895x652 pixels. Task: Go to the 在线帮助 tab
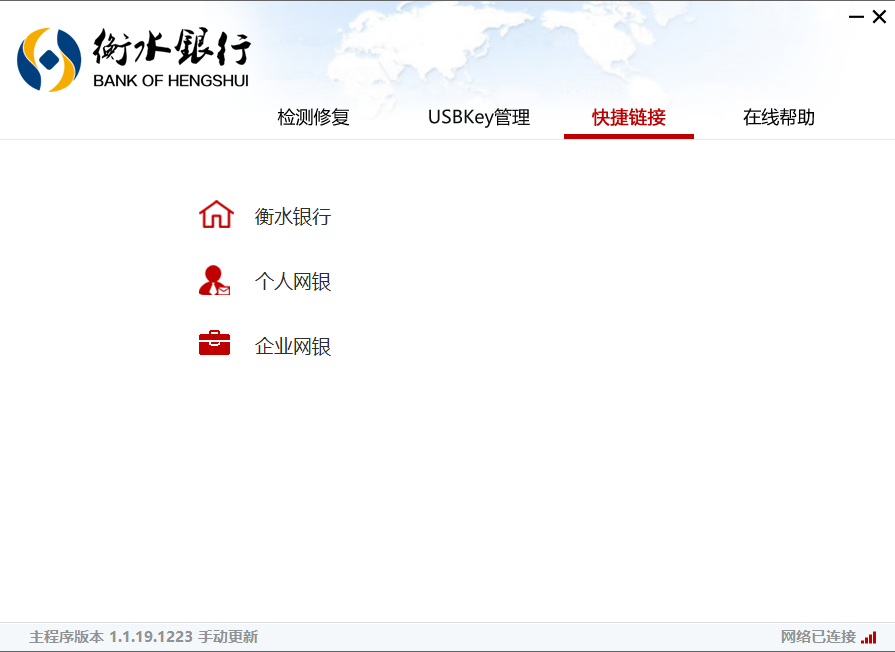click(778, 117)
